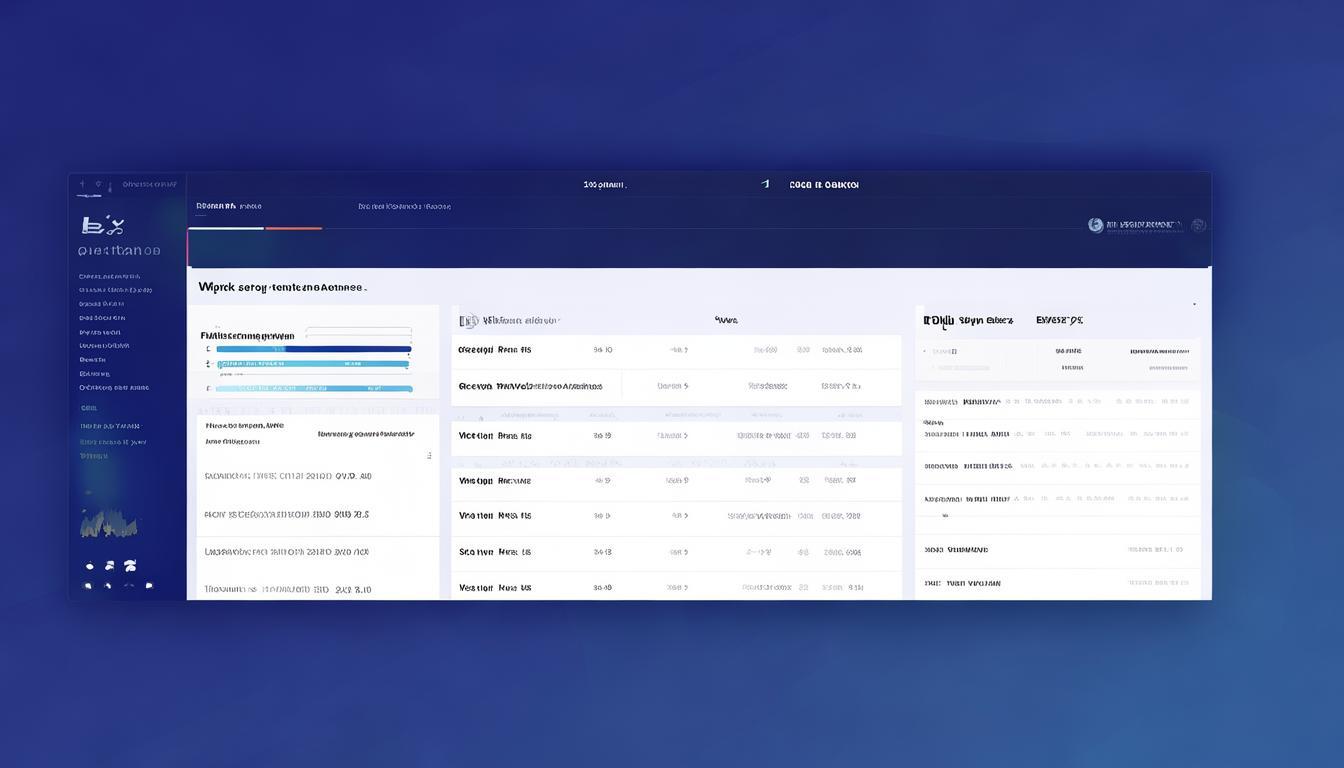Select the first tab with white underline
1344x768 pixels.
point(228,207)
